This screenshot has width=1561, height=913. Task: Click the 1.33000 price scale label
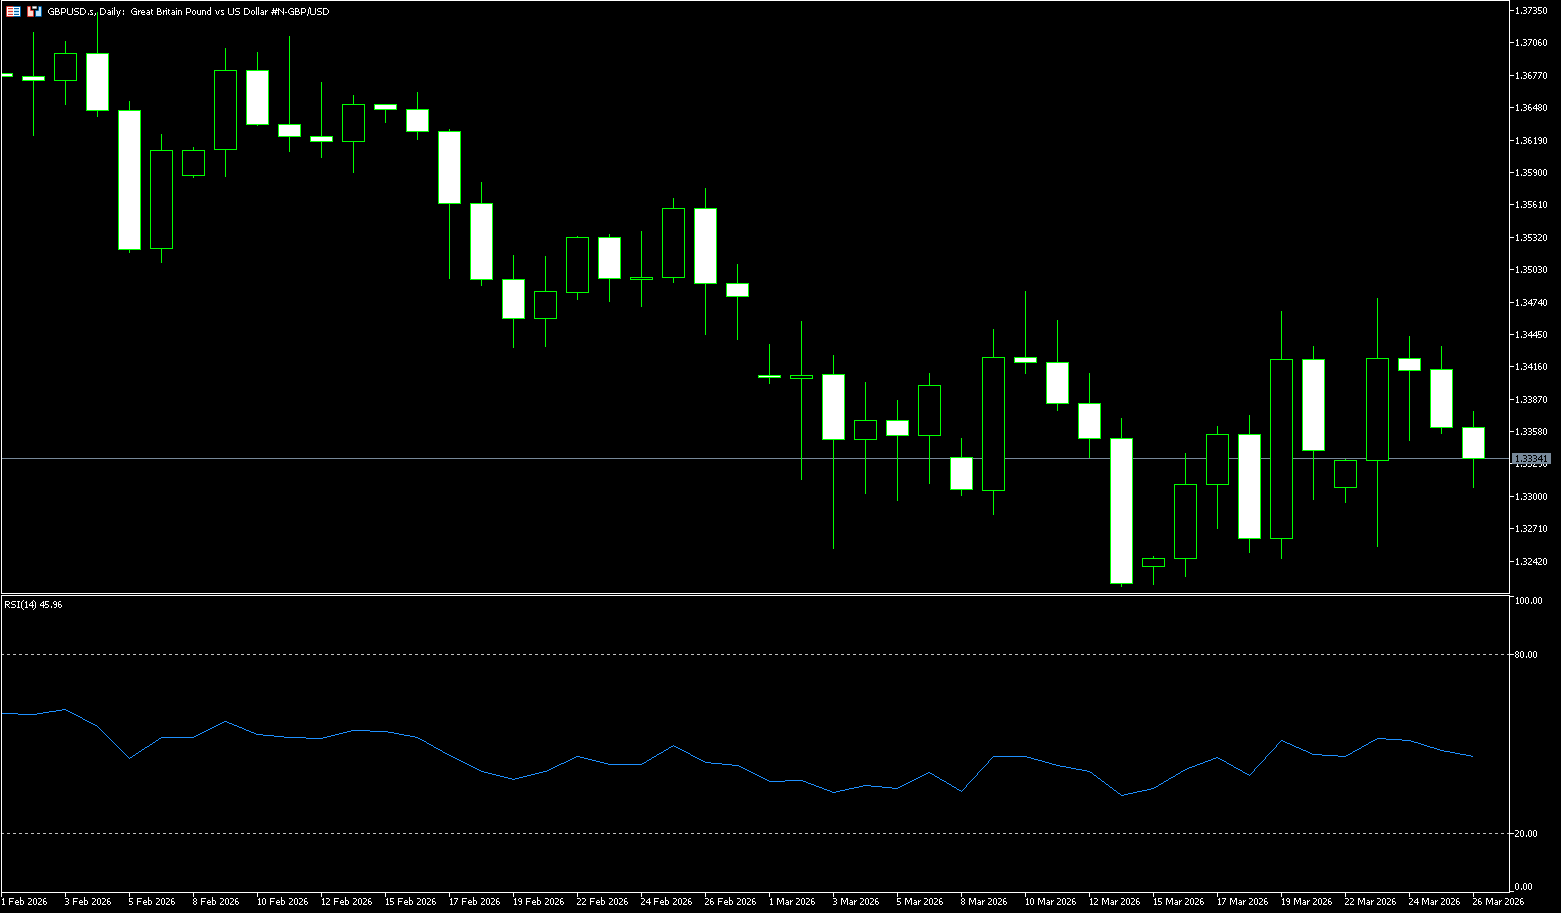(x=1531, y=497)
